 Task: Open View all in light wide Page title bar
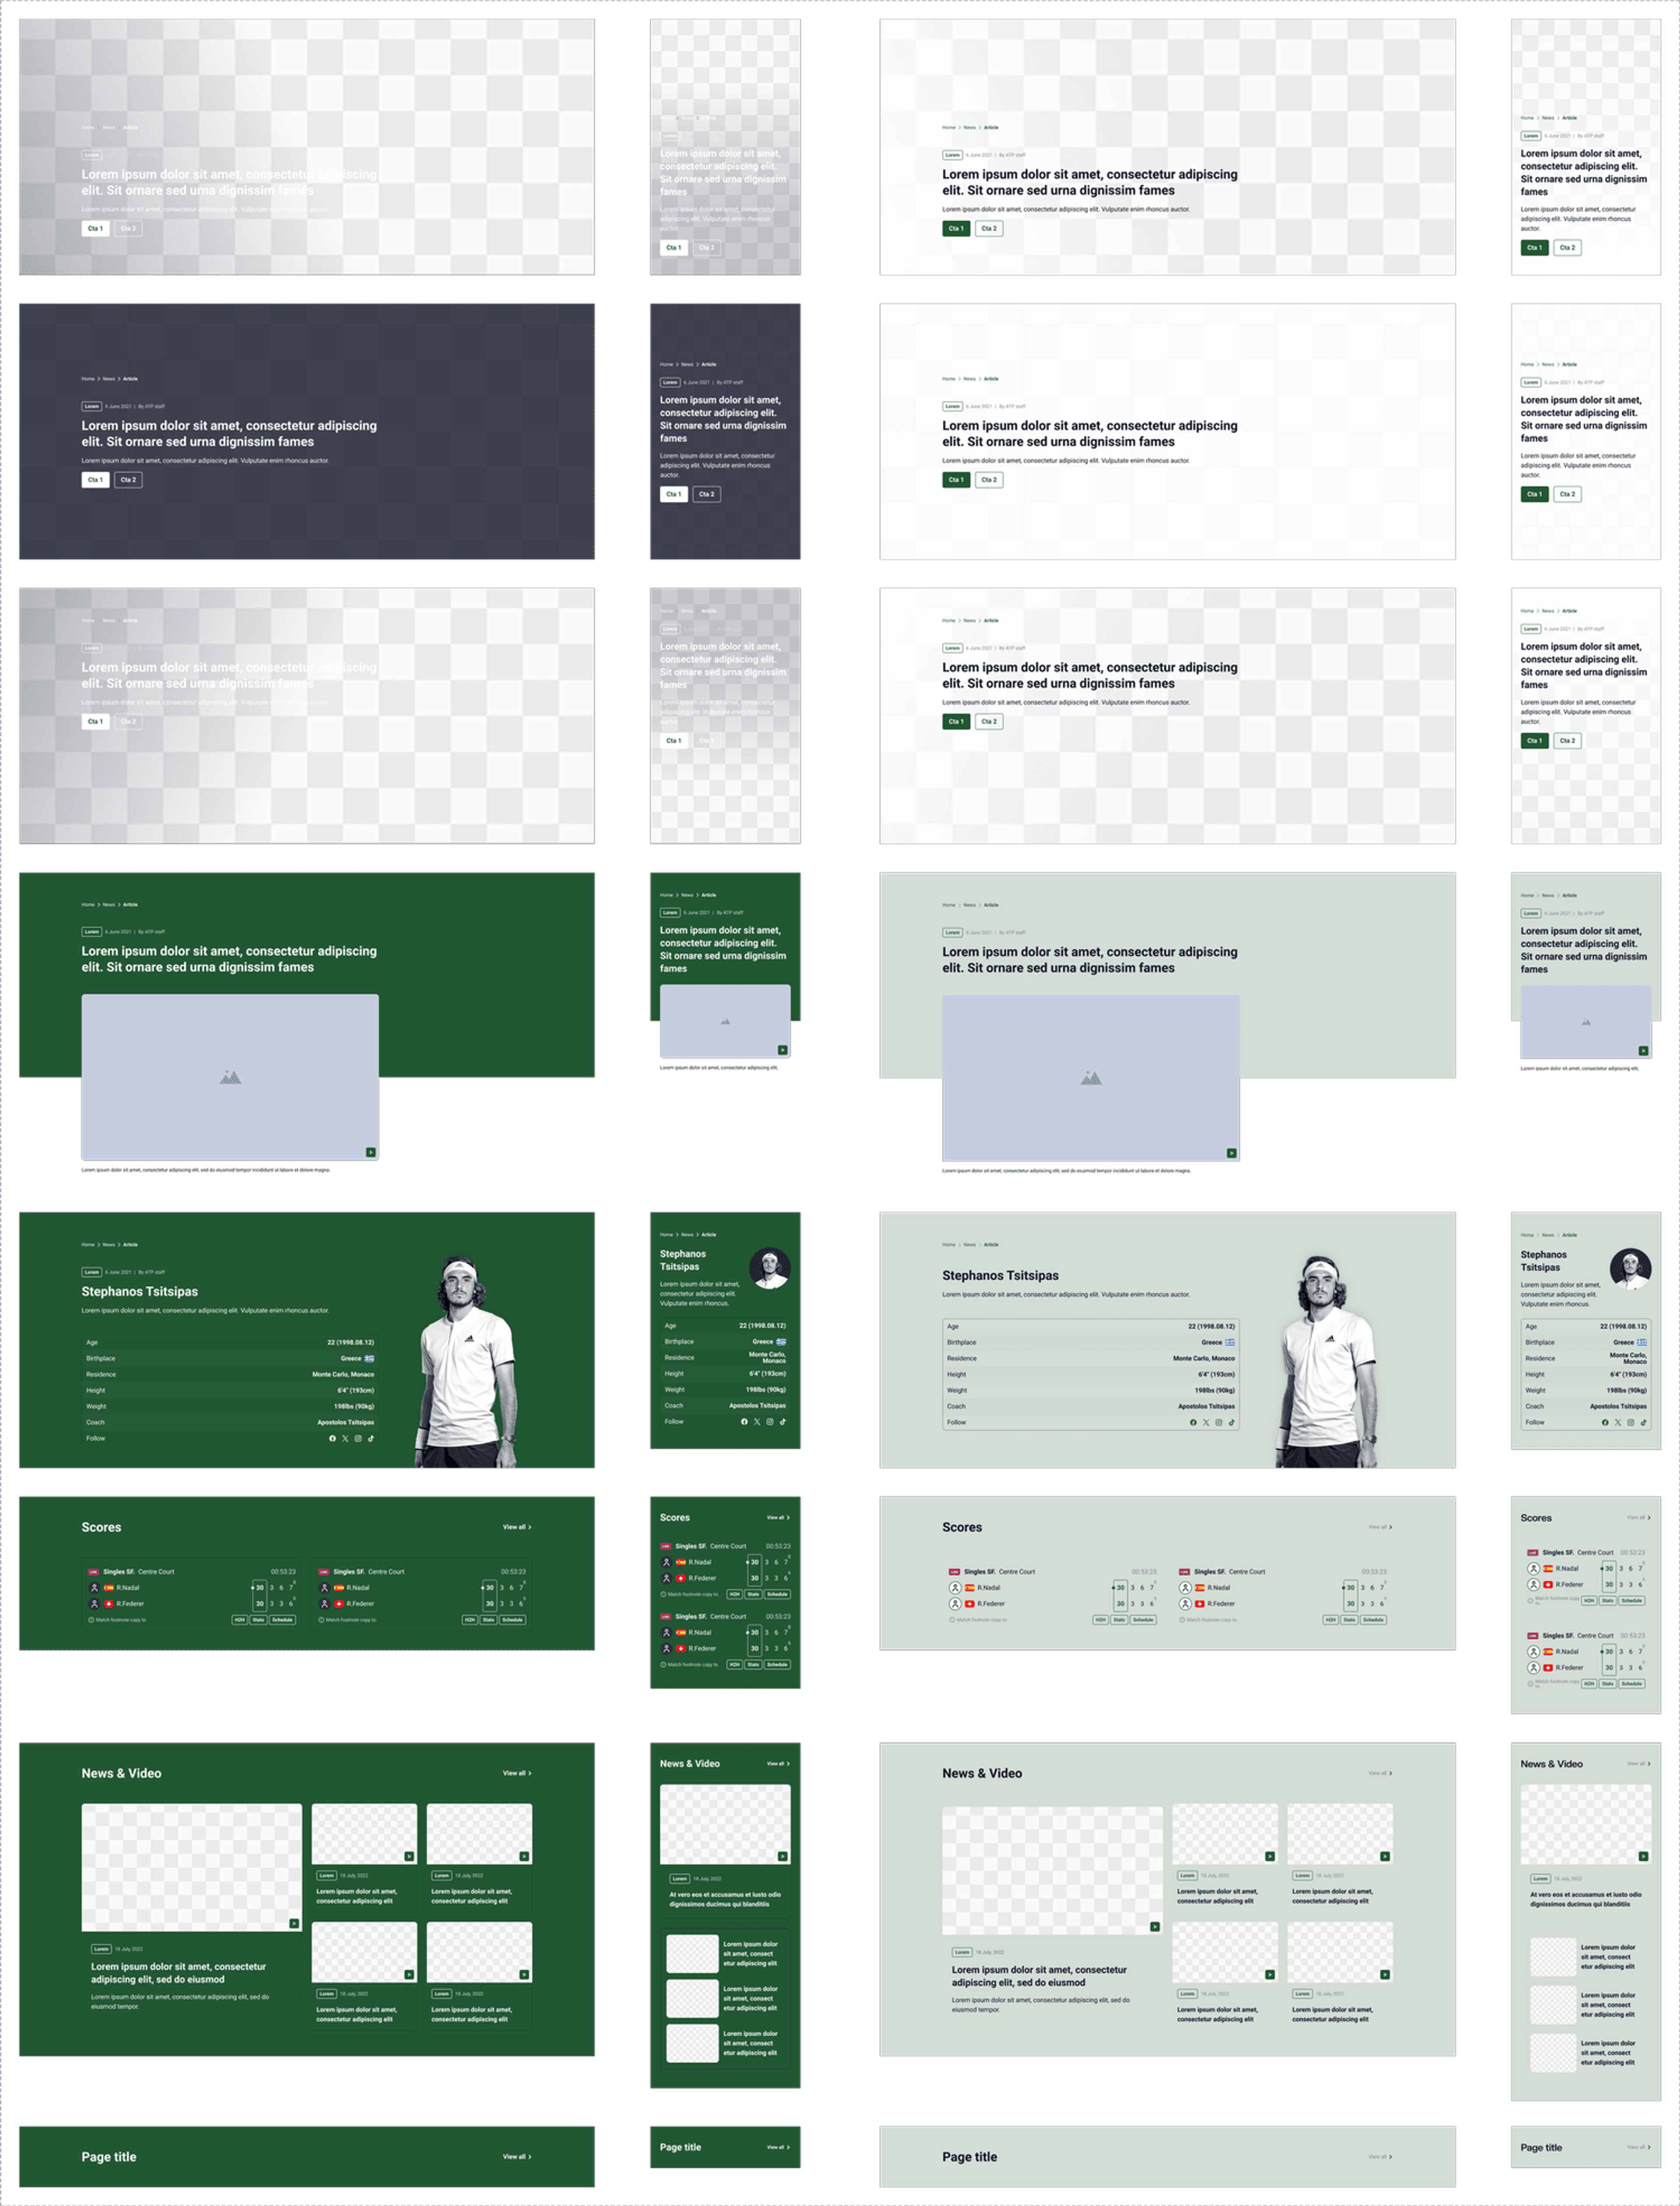click(x=1380, y=2157)
